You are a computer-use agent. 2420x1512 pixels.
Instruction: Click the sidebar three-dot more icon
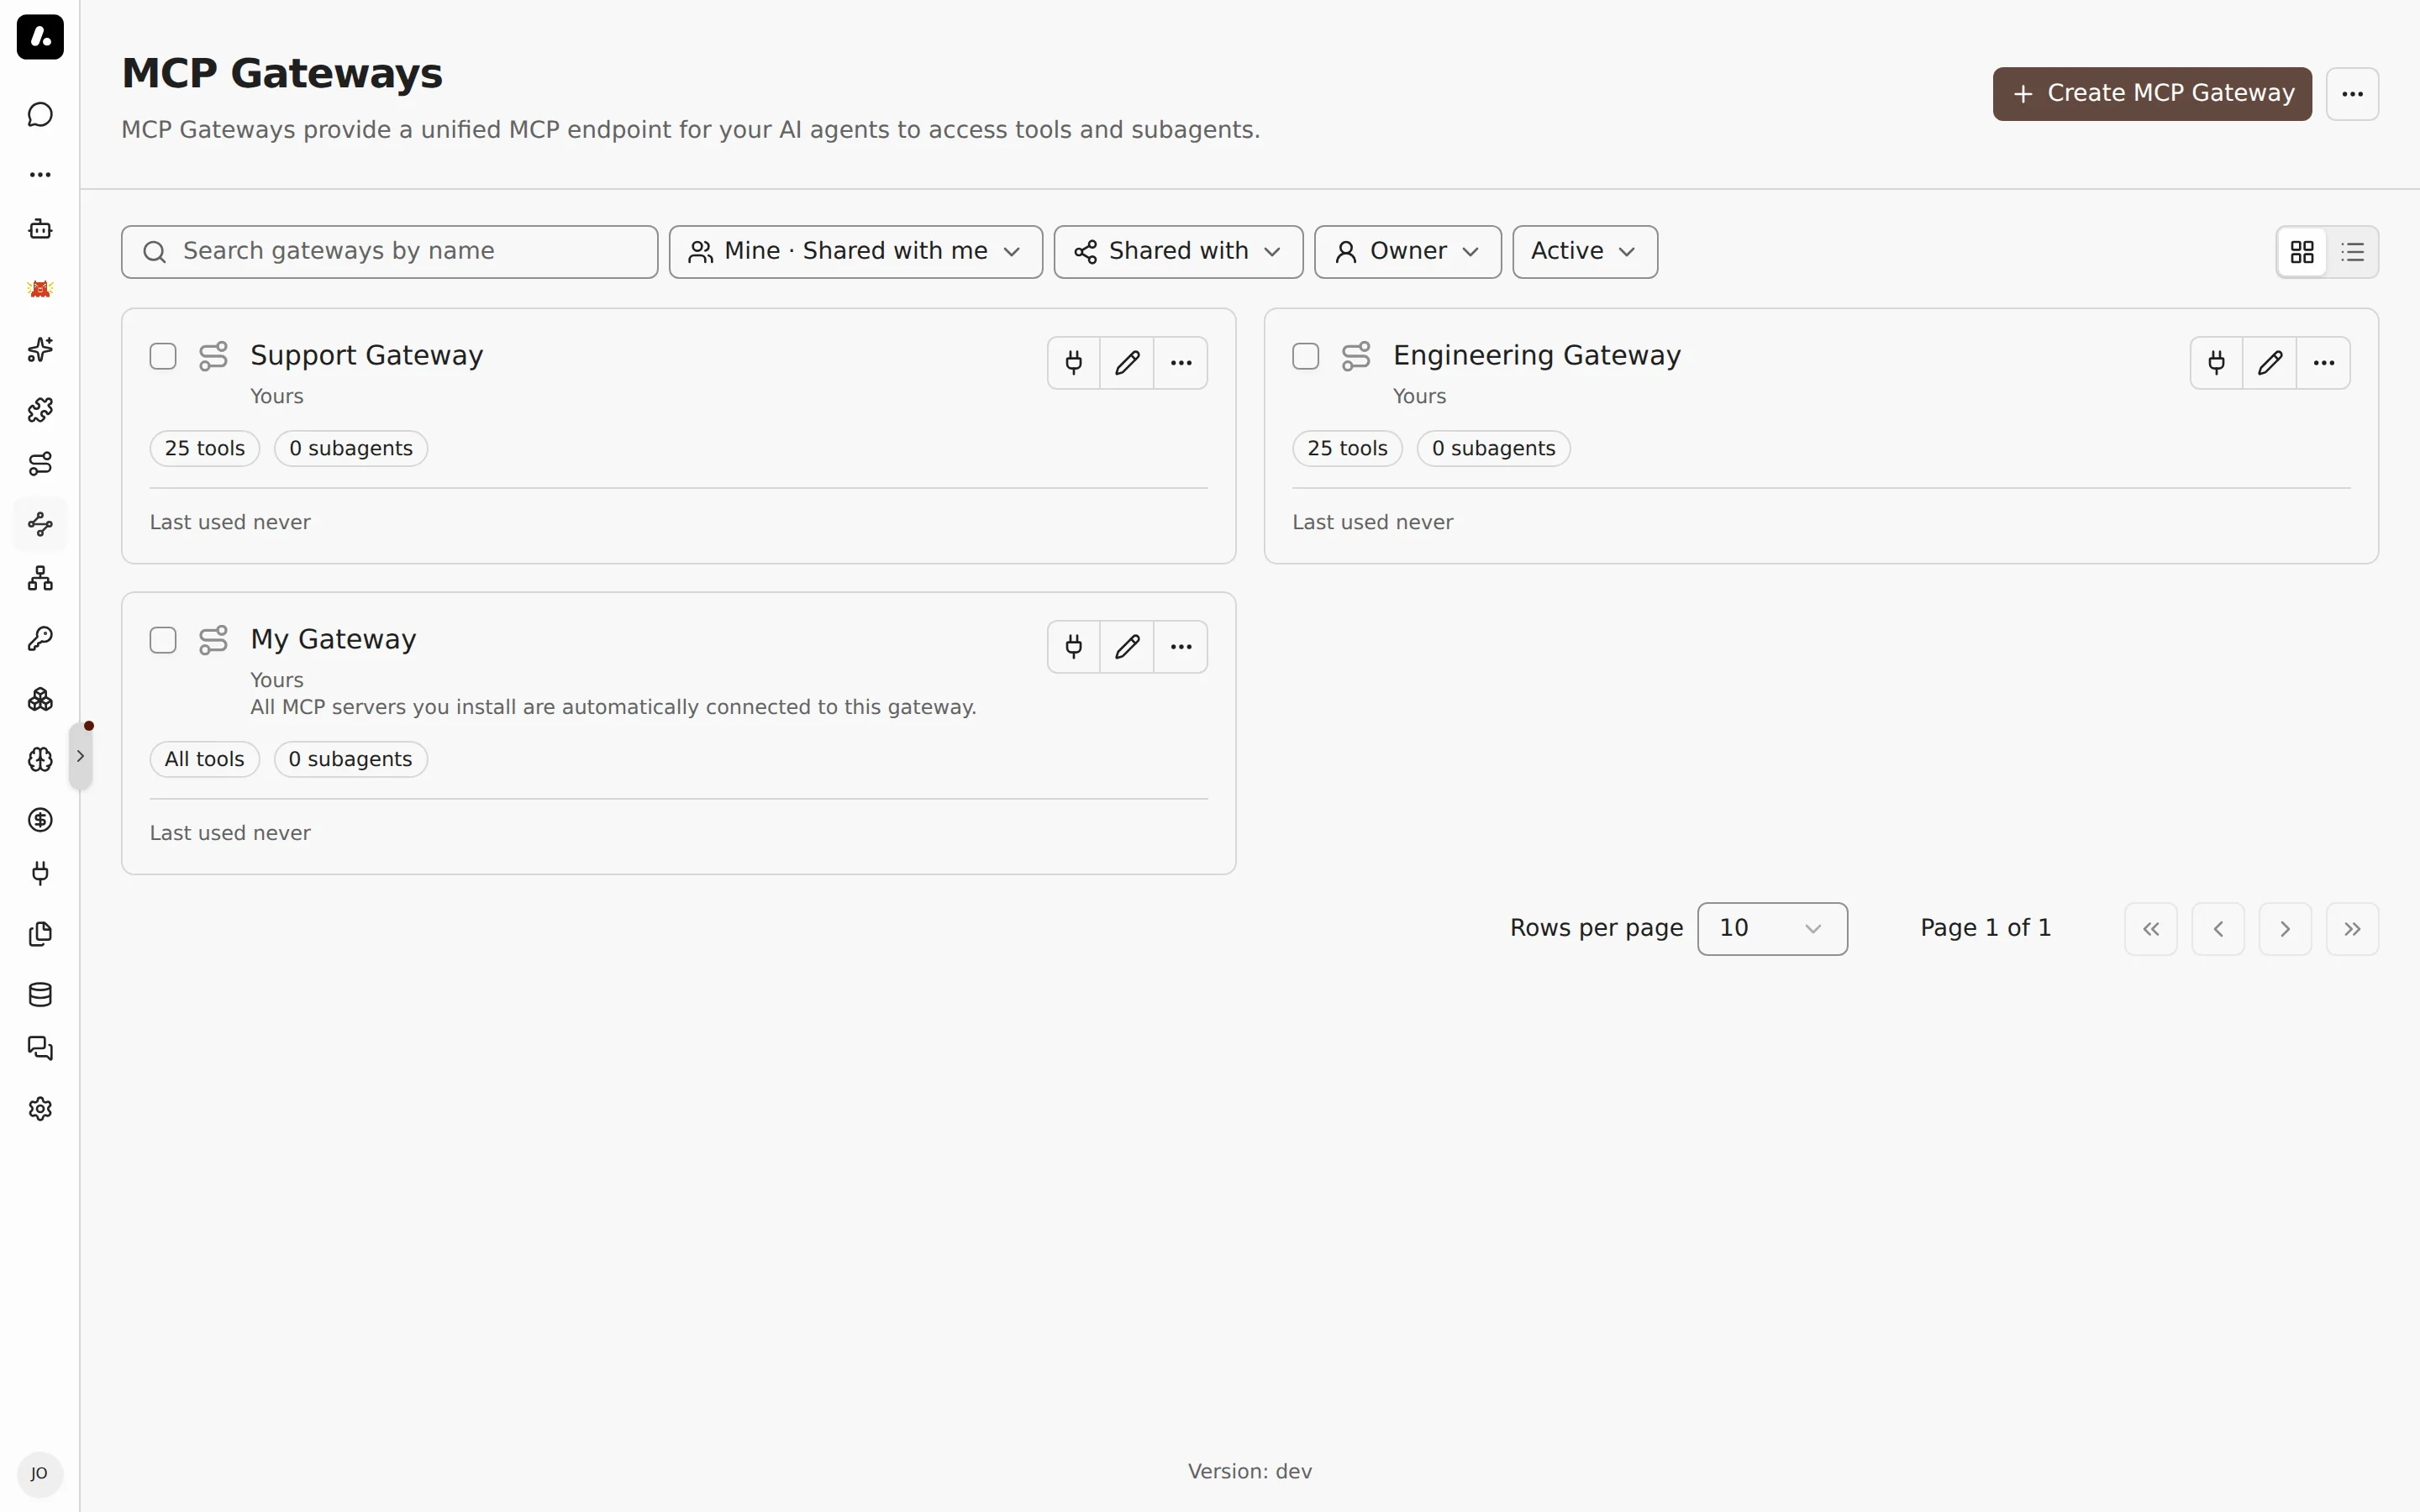[x=40, y=175]
